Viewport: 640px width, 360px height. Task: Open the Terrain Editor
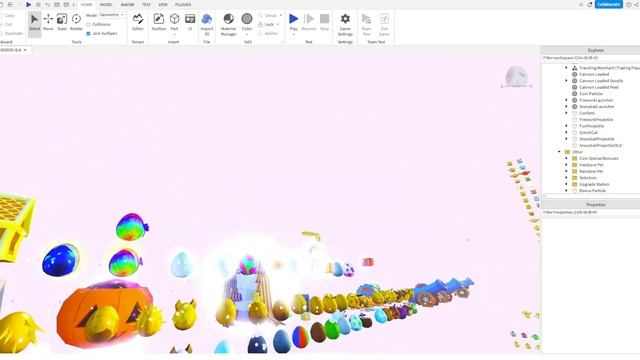tap(138, 22)
